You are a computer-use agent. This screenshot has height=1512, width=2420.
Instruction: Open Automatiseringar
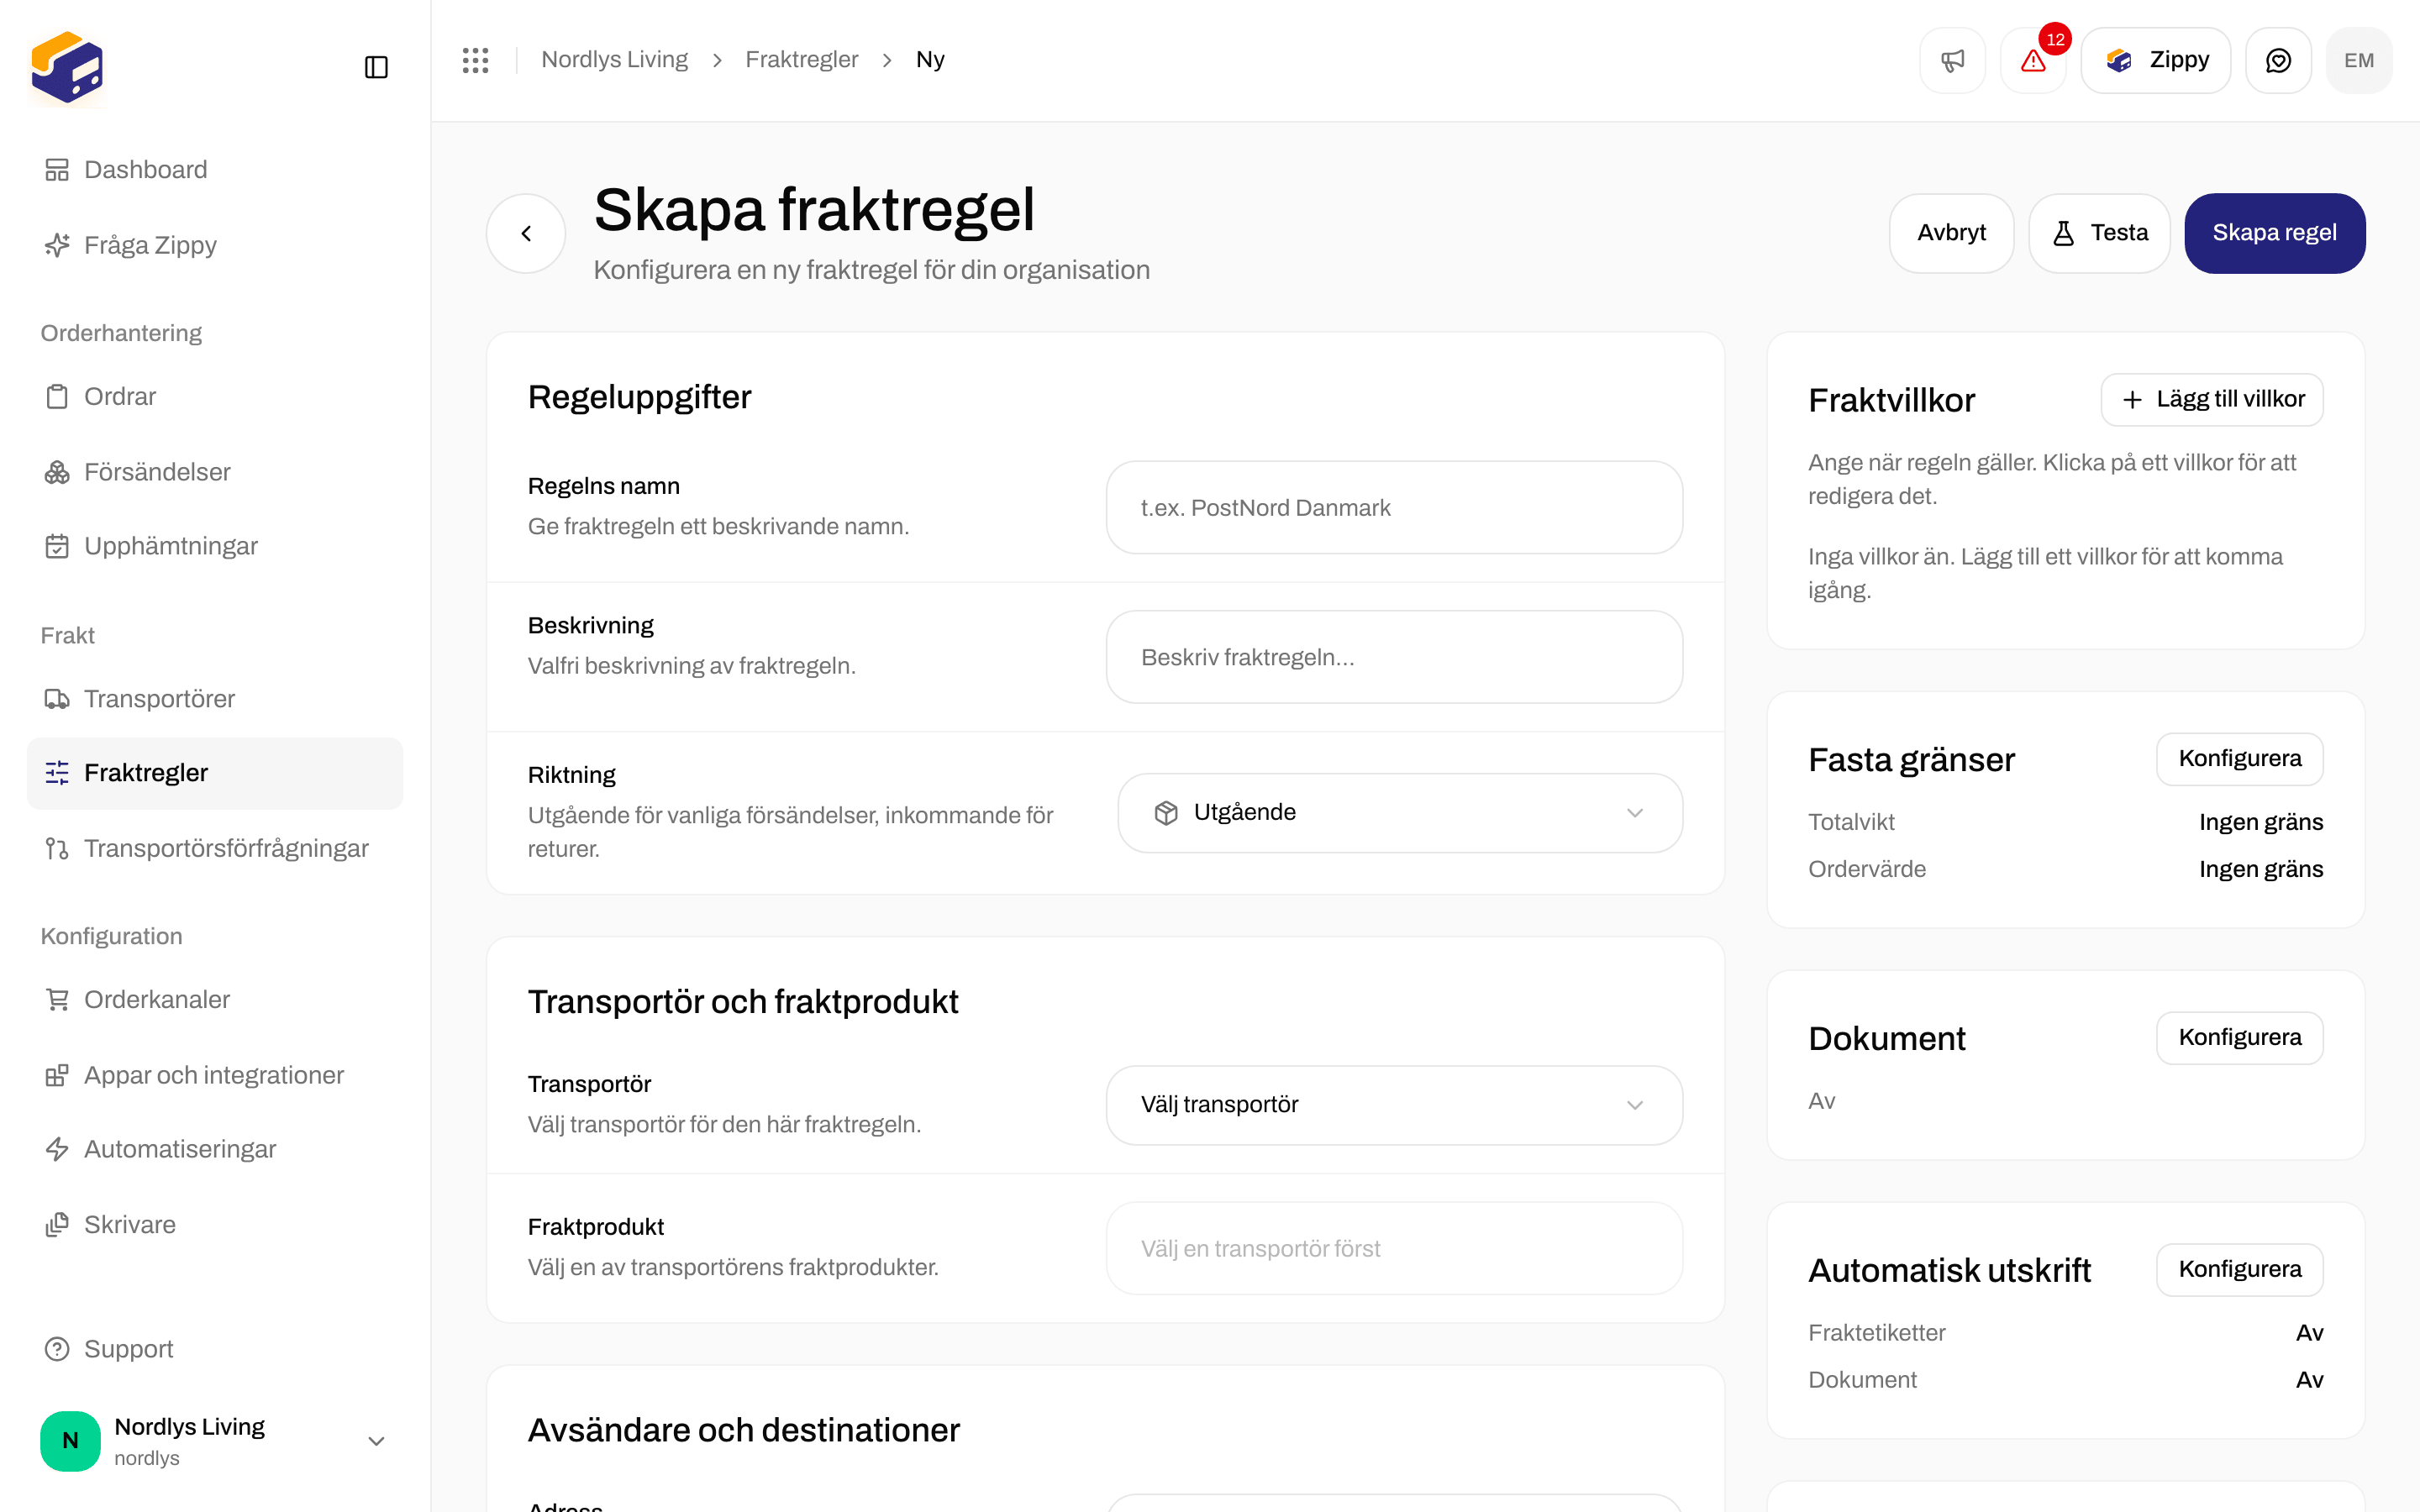click(x=215, y=1149)
